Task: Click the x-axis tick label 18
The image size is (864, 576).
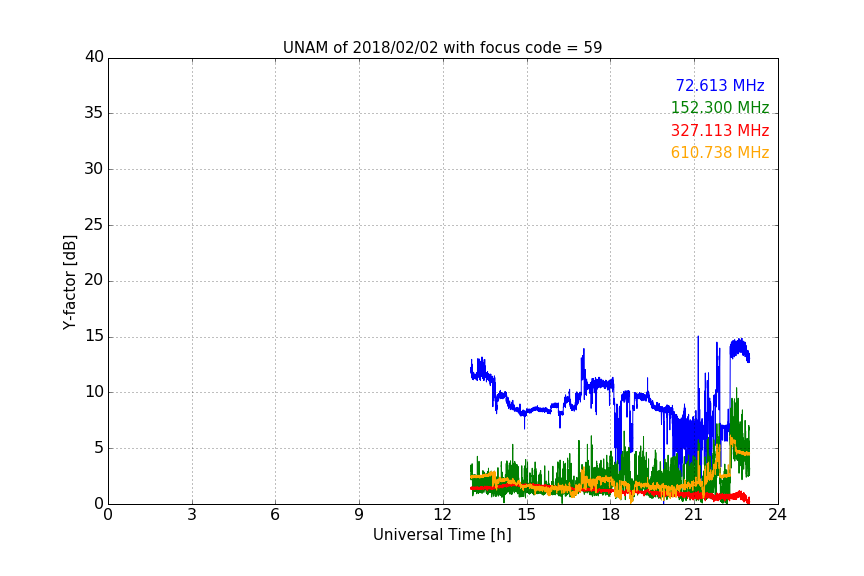Action: click(611, 515)
